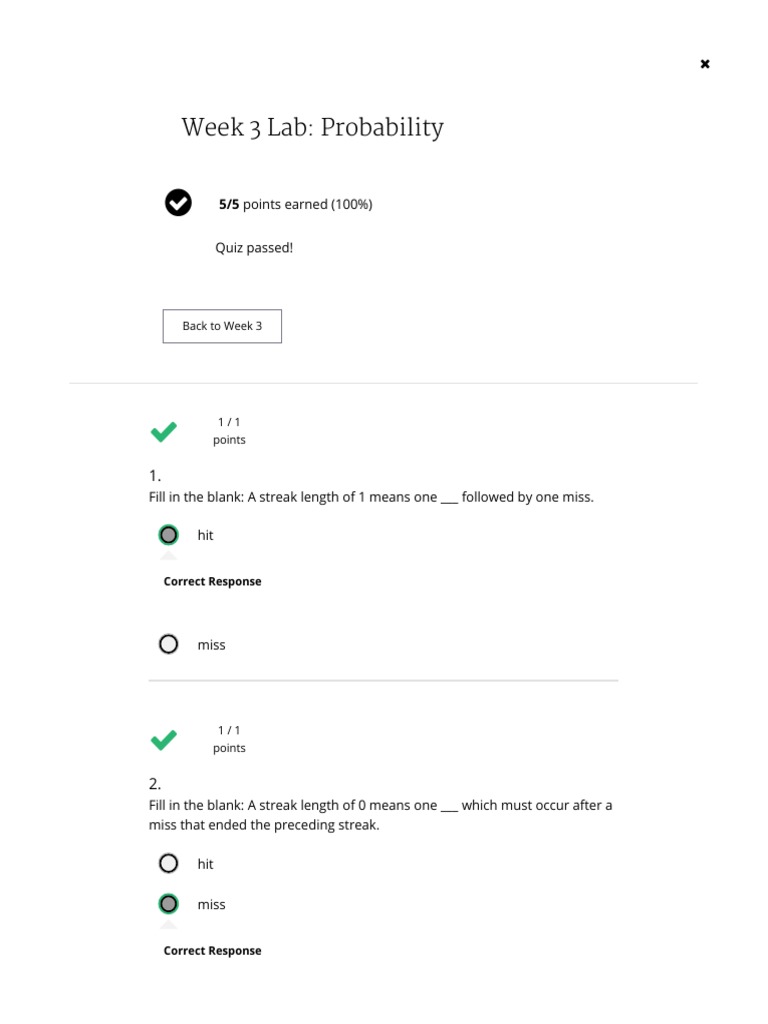Click the 'miss' option label in question 2

[211, 904]
